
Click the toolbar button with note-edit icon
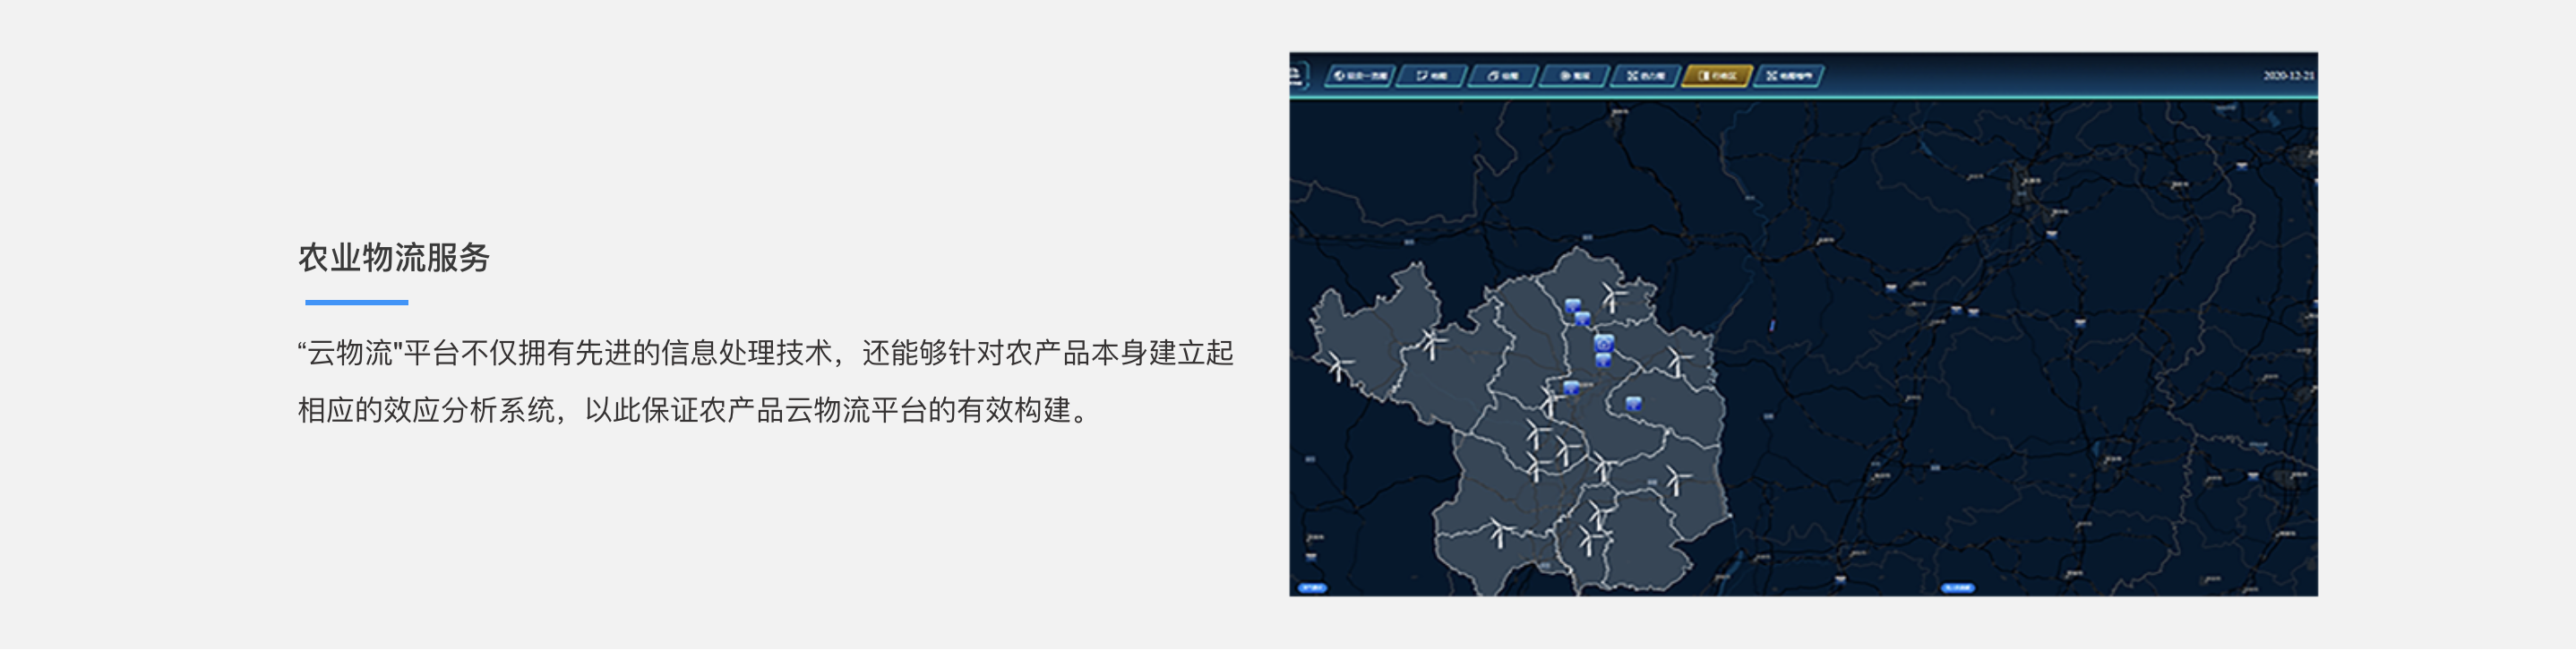point(1431,76)
